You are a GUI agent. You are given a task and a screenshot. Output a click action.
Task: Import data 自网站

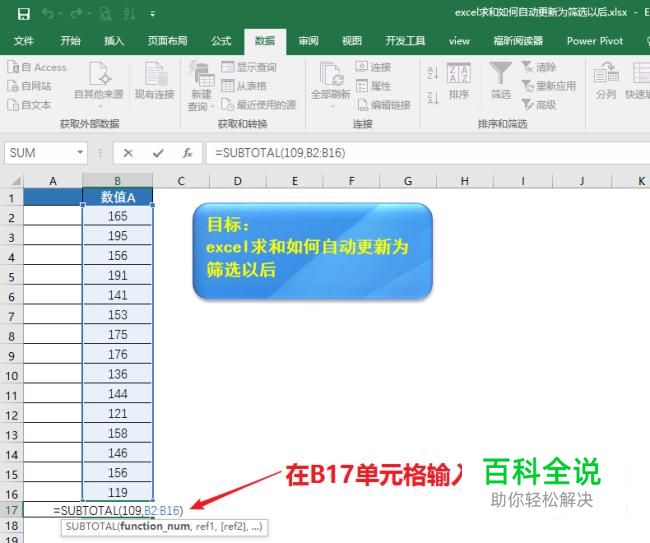tap(29, 86)
